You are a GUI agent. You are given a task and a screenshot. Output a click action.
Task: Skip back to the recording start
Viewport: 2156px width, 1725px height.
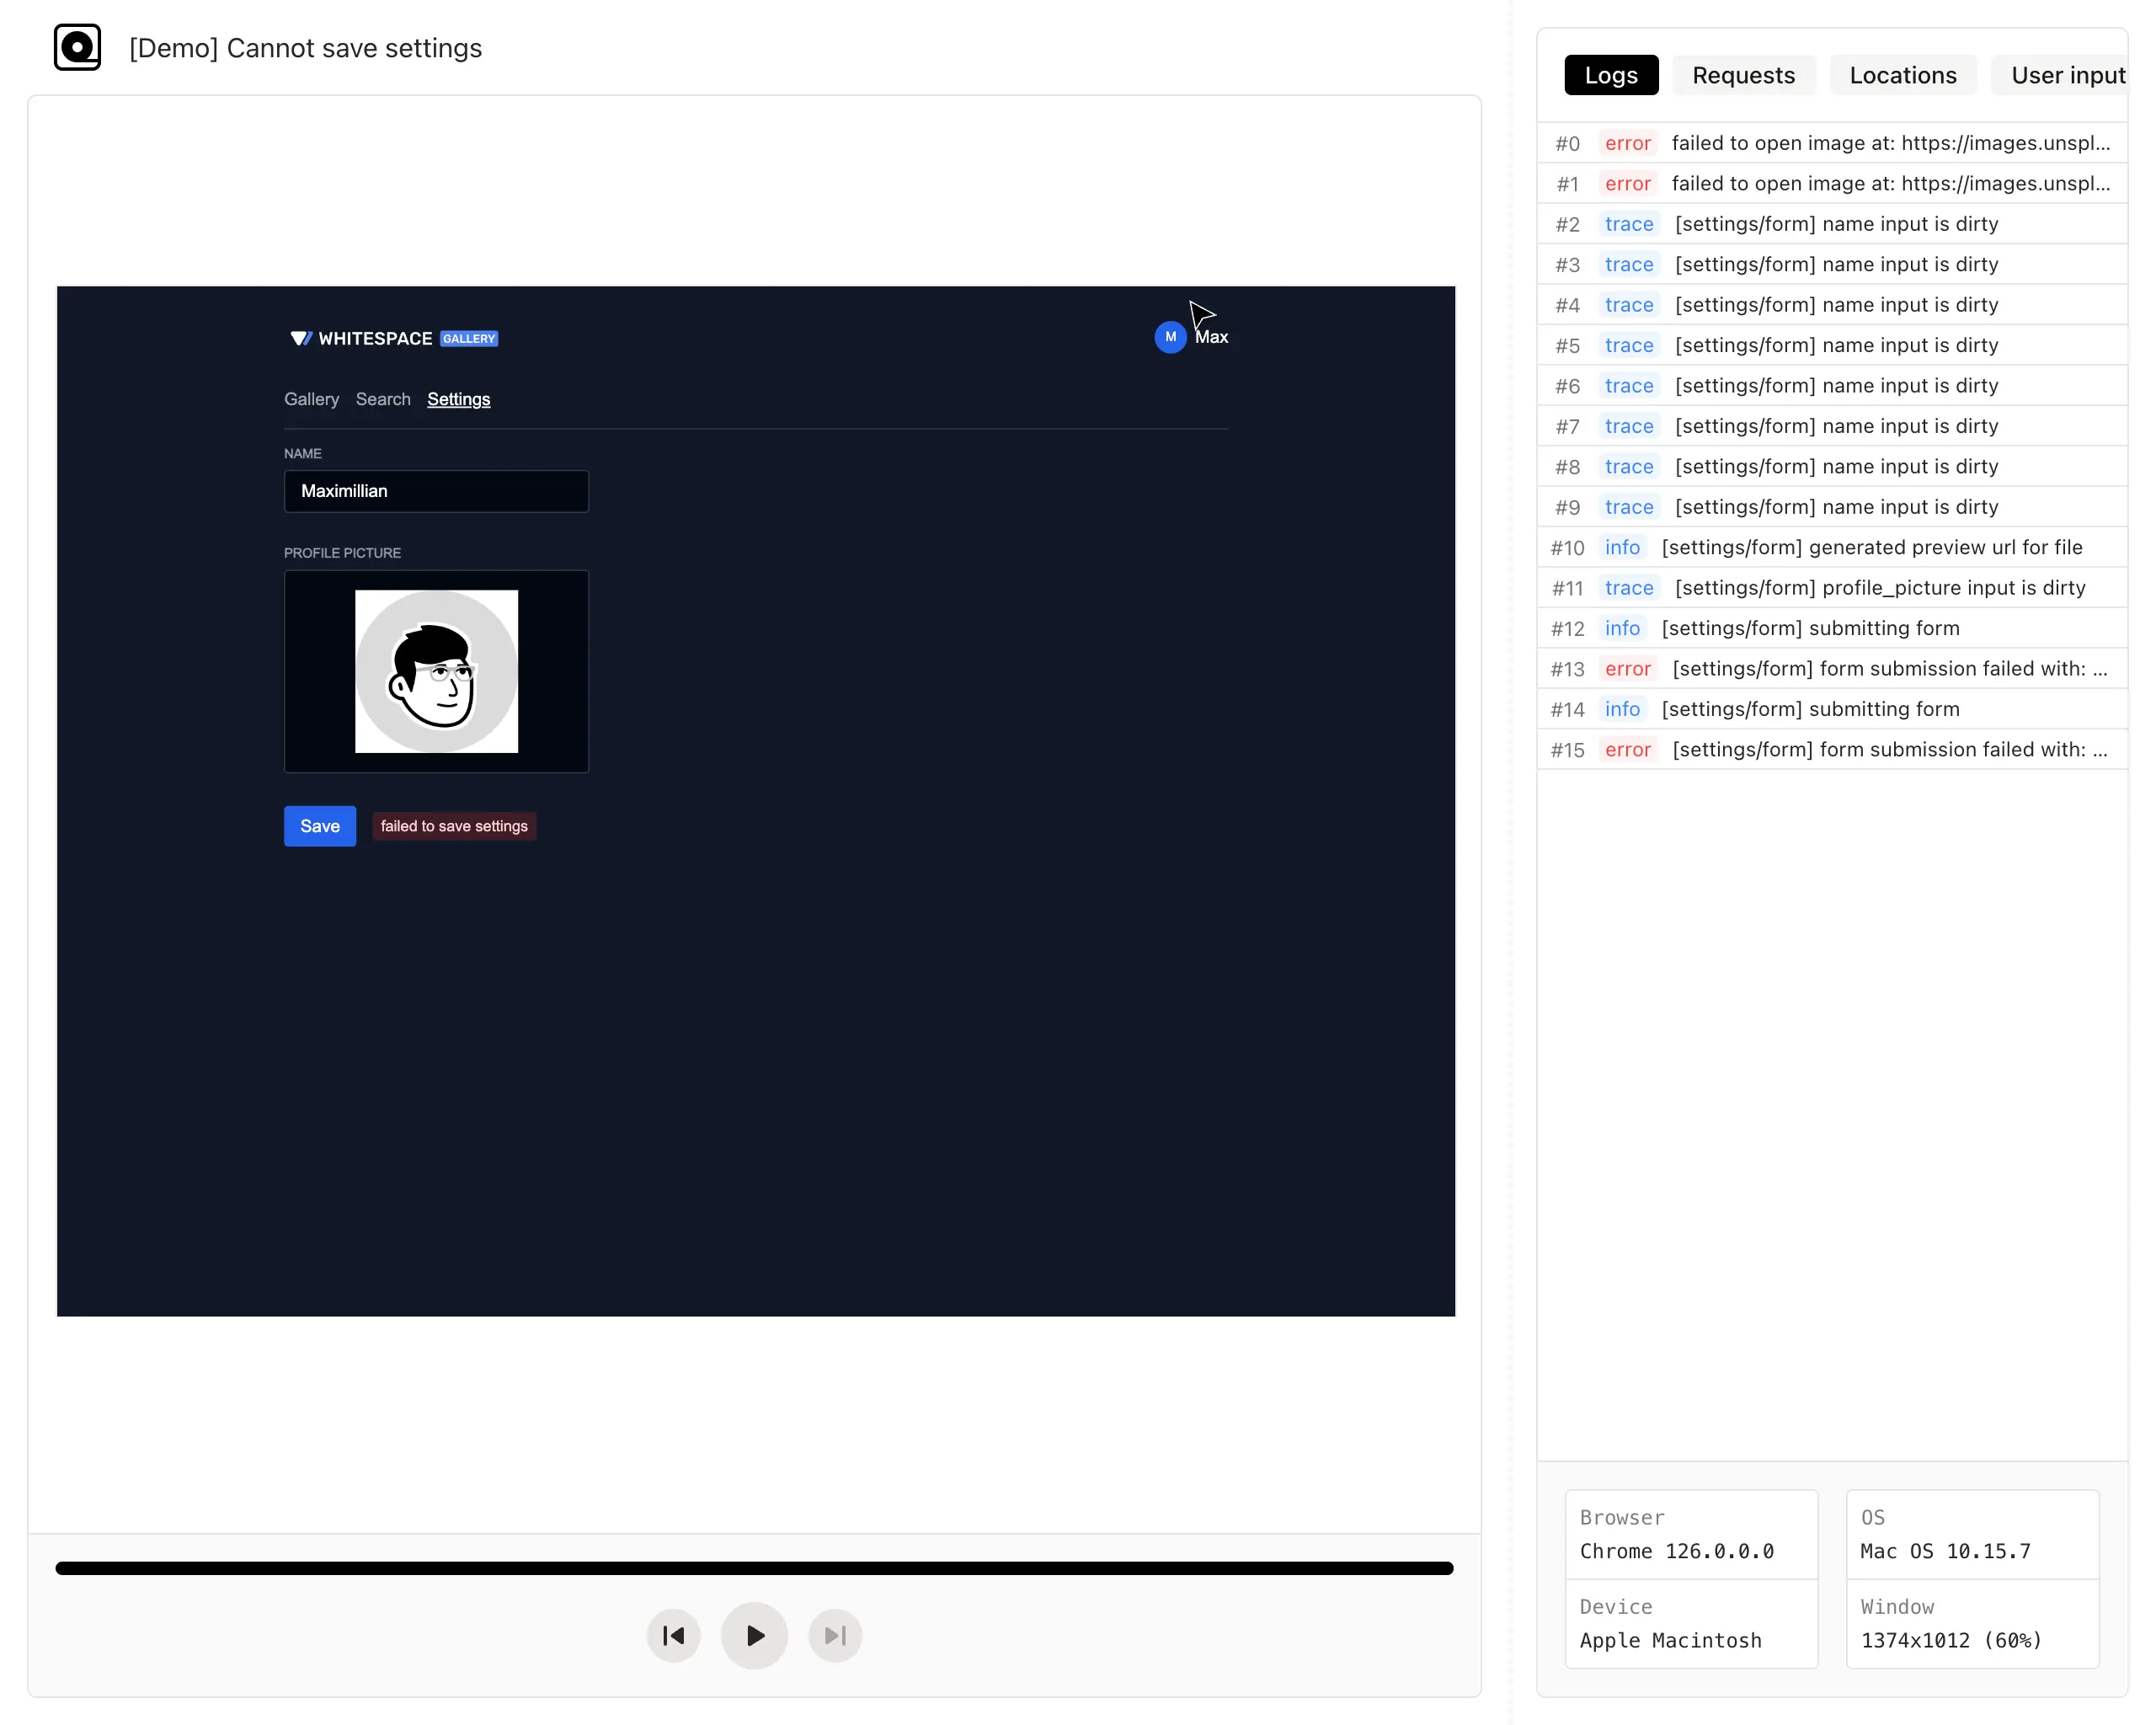coord(673,1635)
